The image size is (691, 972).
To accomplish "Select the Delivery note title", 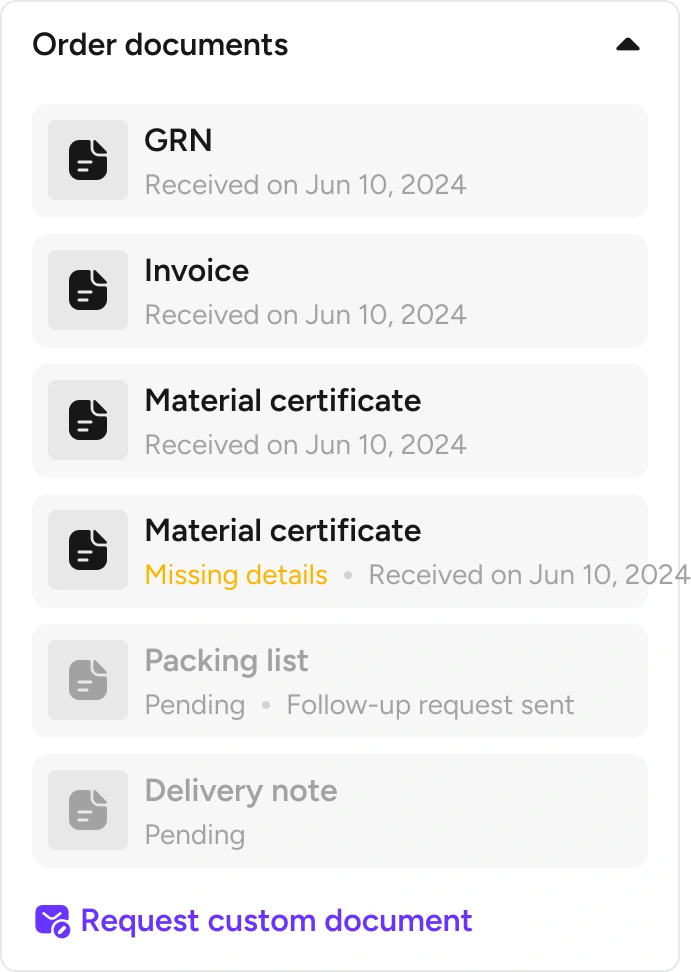I will click(240, 791).
